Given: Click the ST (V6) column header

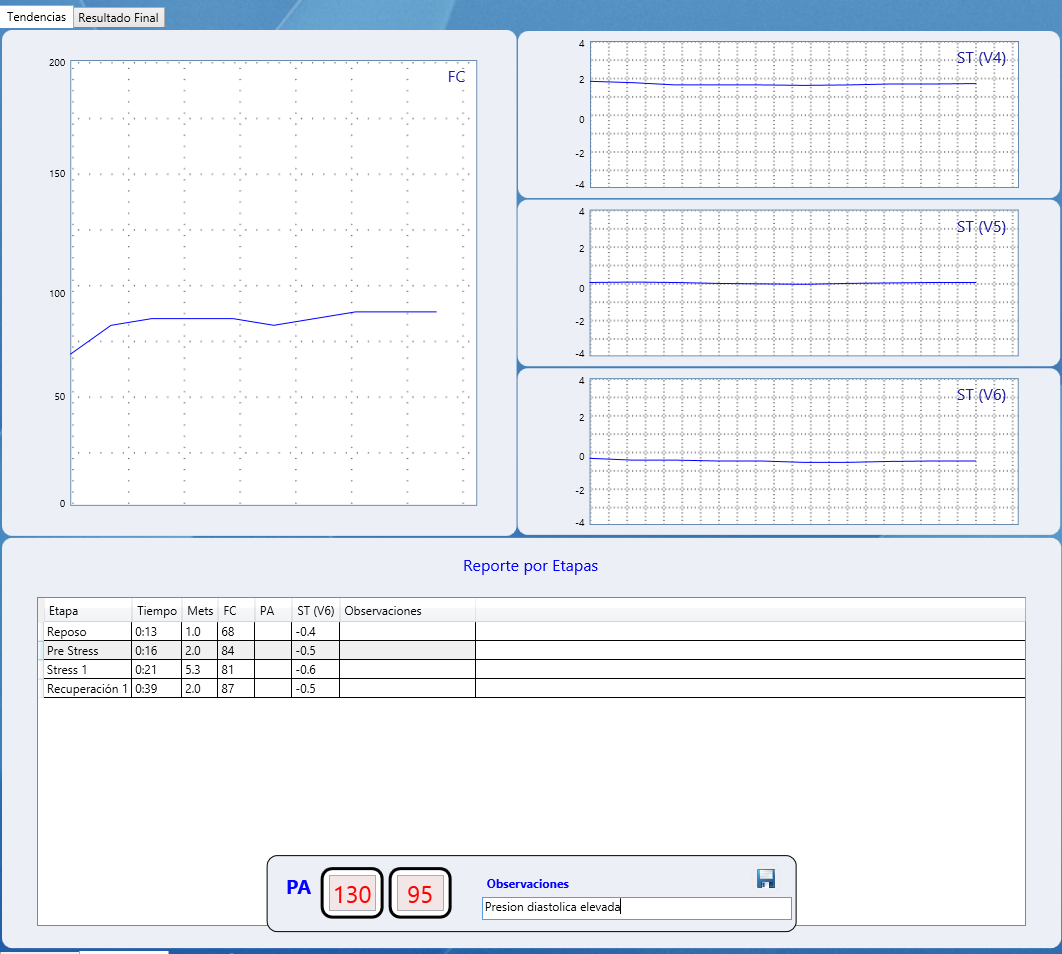Looking at the screenshot, I should (315, 611).
